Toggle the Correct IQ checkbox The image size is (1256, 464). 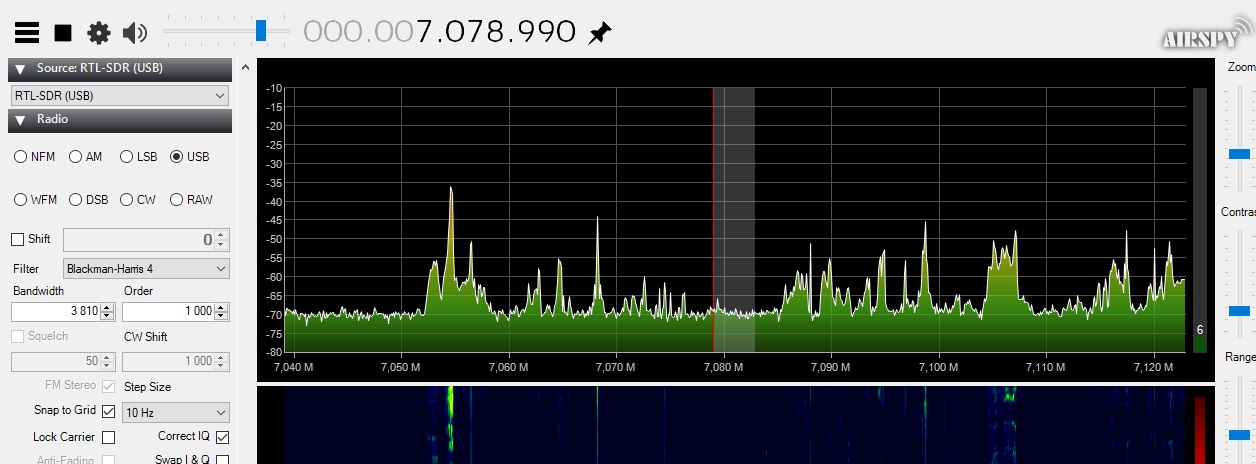coord(222,437)
